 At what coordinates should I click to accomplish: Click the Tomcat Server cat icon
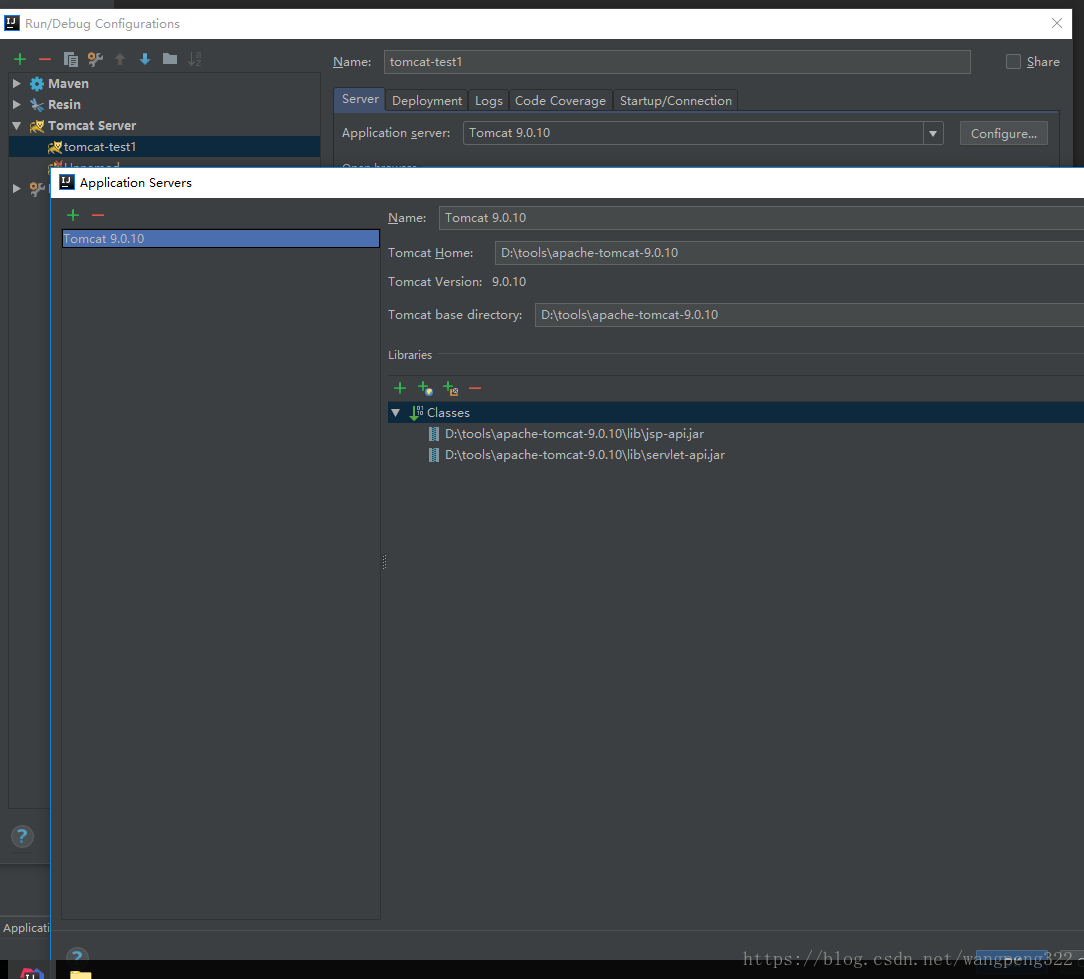(x=37, y=126)
